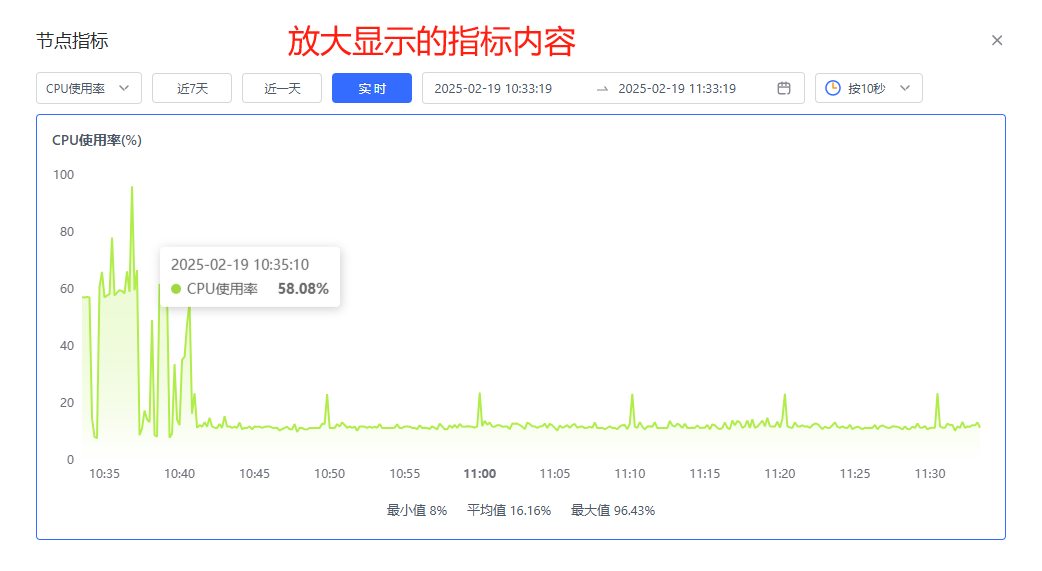Select the 近7天 time range

[192, 88]
